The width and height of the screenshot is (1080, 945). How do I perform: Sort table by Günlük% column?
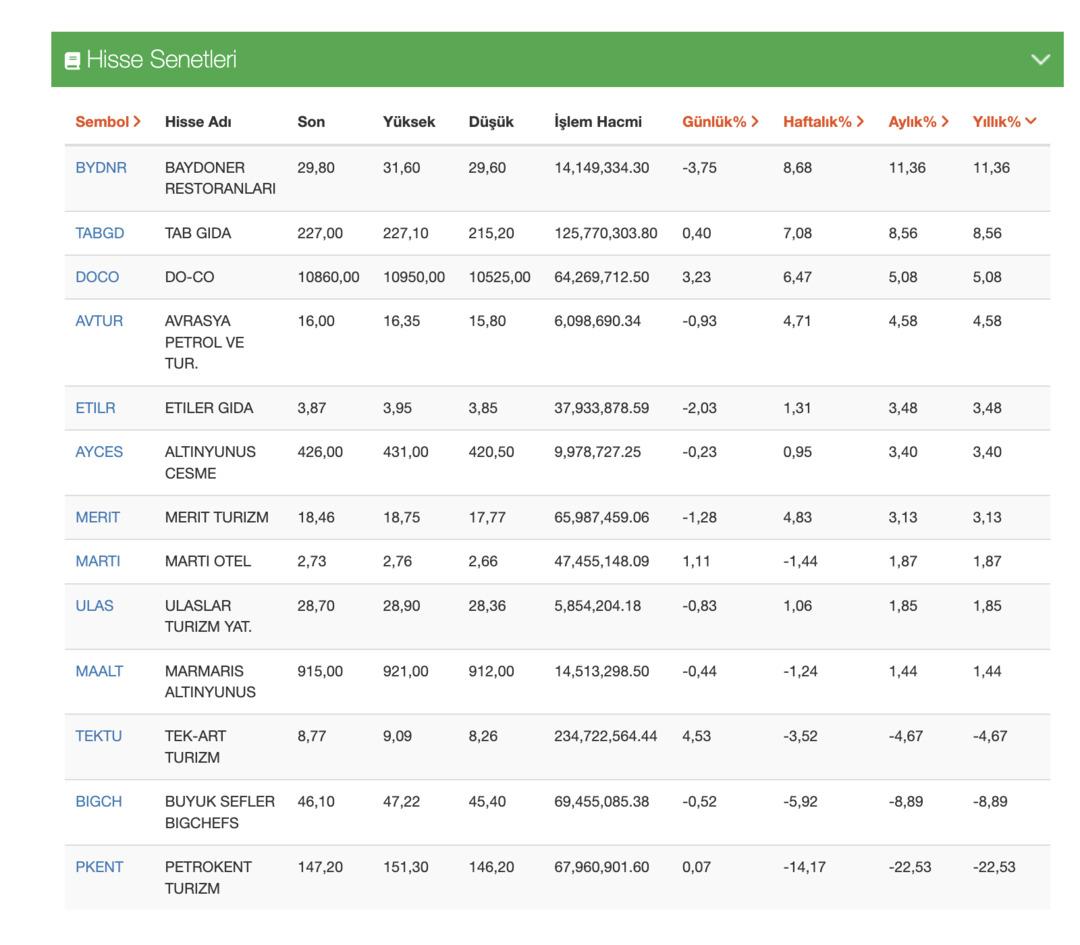pyautogui.click(x=720, y=122)
